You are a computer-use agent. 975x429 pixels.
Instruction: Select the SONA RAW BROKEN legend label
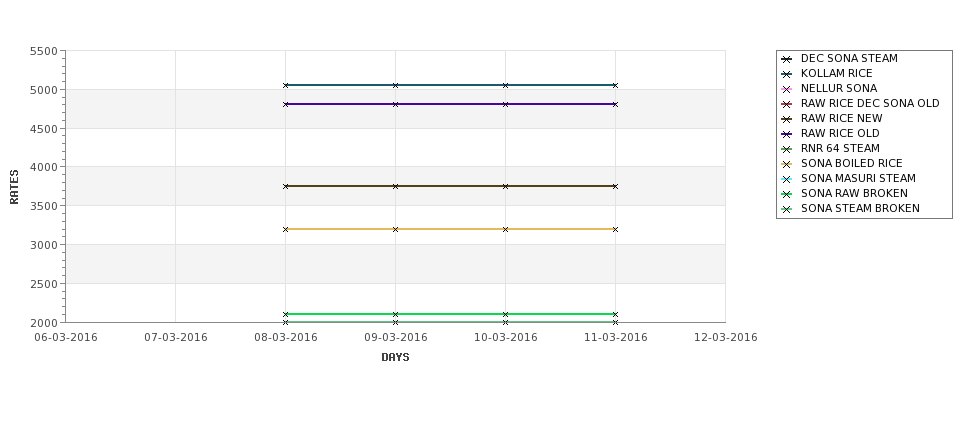tap(854, 193)
